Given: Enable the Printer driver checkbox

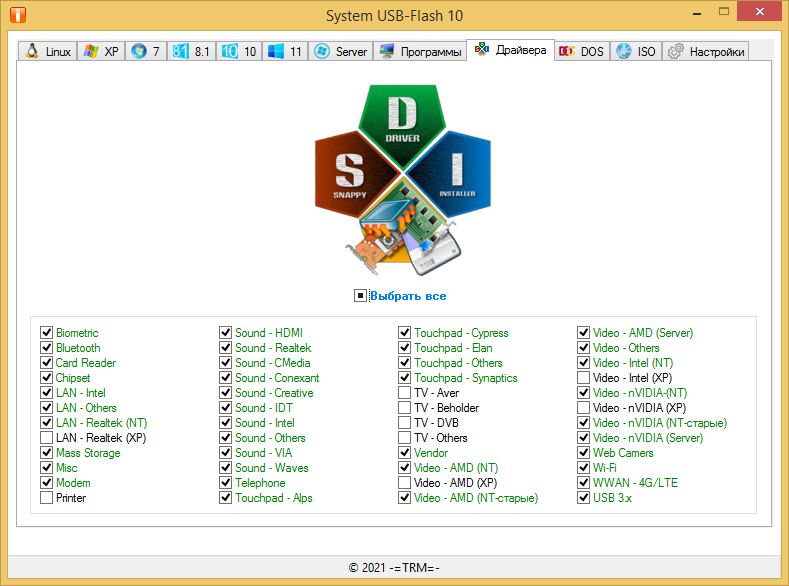Looking at the screenshot, I should (x=46, y=498).
